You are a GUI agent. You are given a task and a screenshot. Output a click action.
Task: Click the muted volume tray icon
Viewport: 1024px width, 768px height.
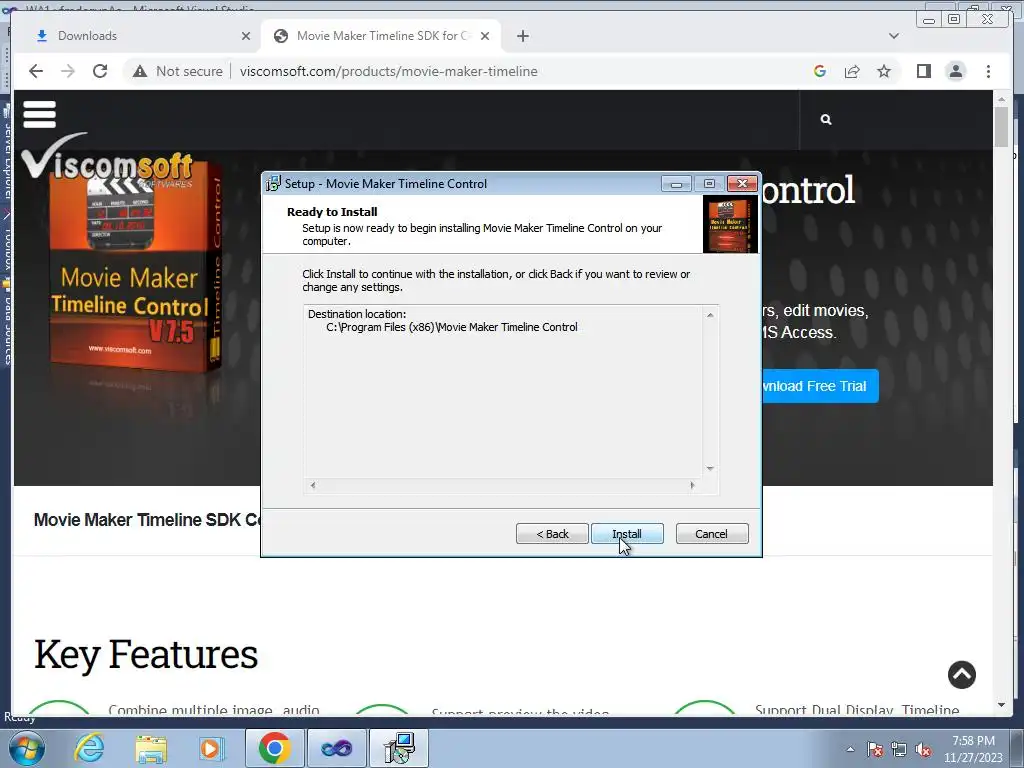923,749
